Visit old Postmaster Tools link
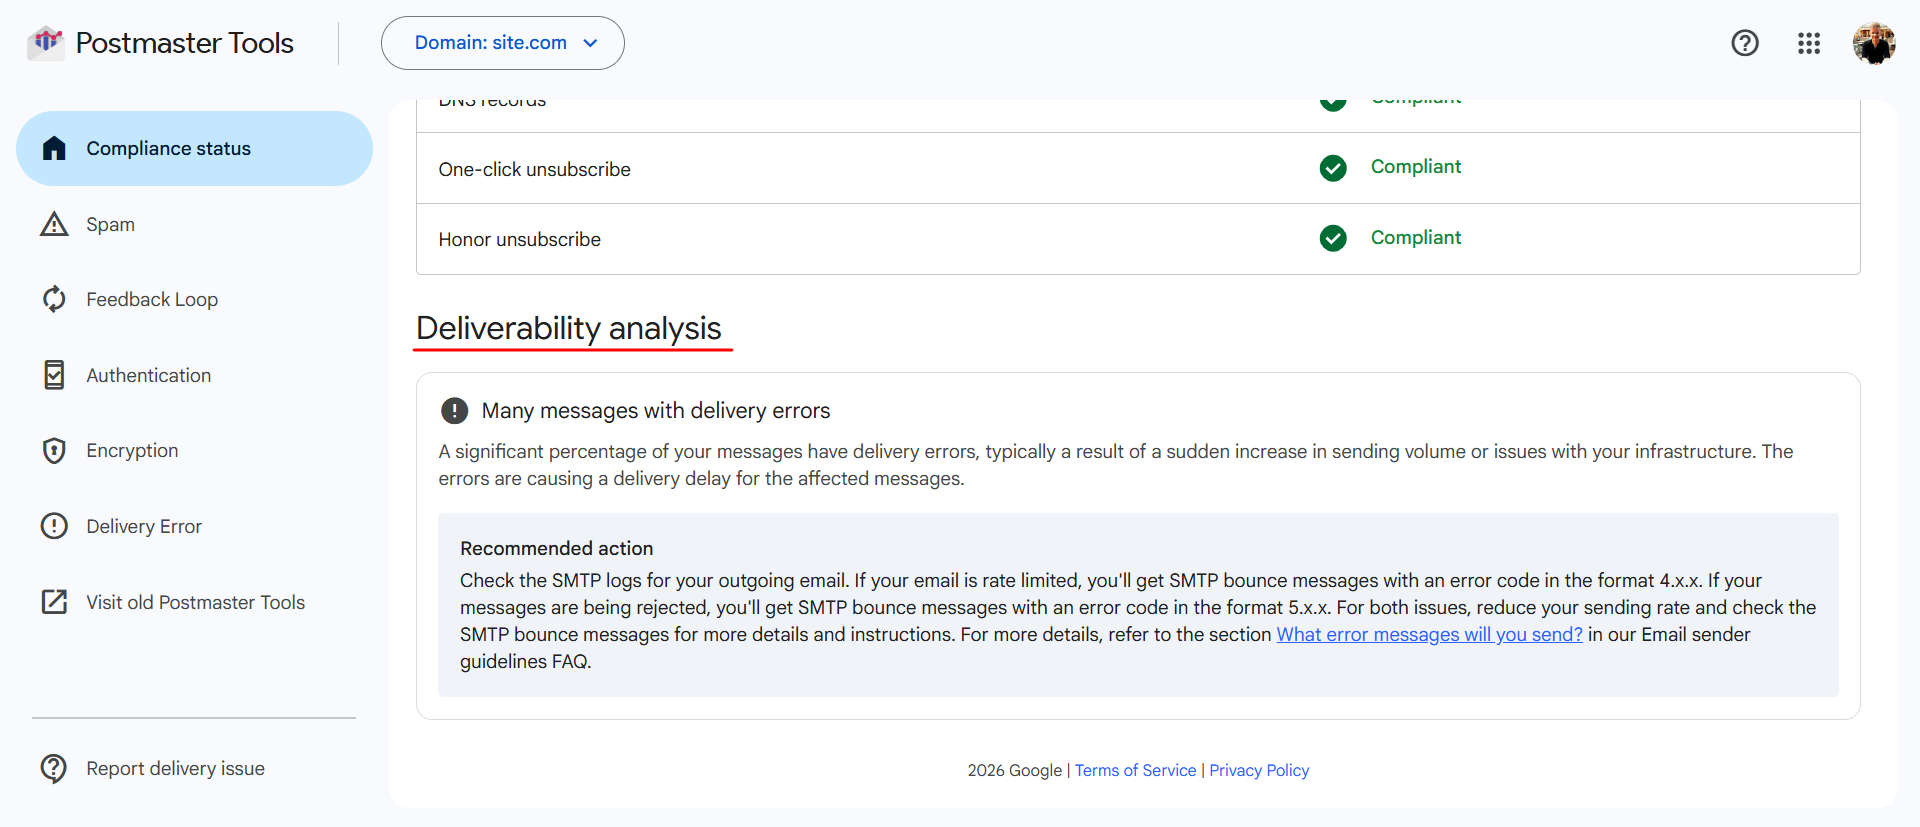Screen dimensions: 1920x827 tap(196, 602)
